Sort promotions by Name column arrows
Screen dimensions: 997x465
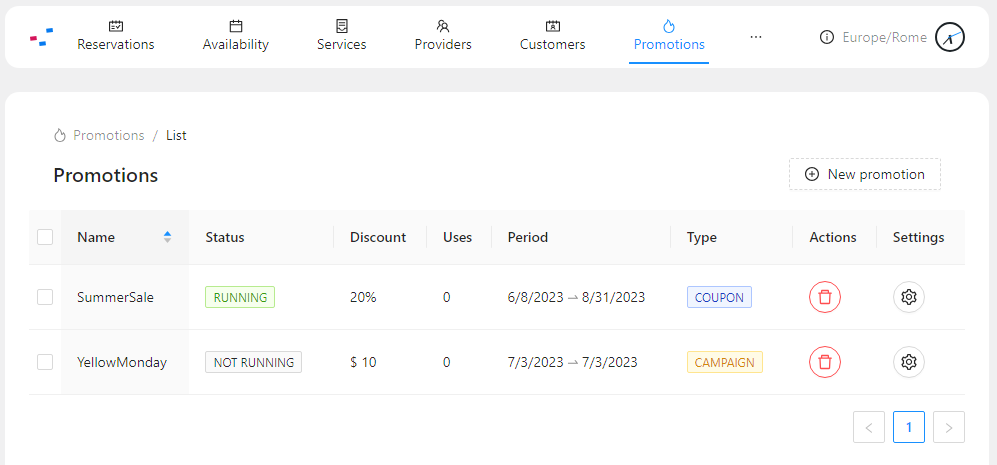coord(167,237)
